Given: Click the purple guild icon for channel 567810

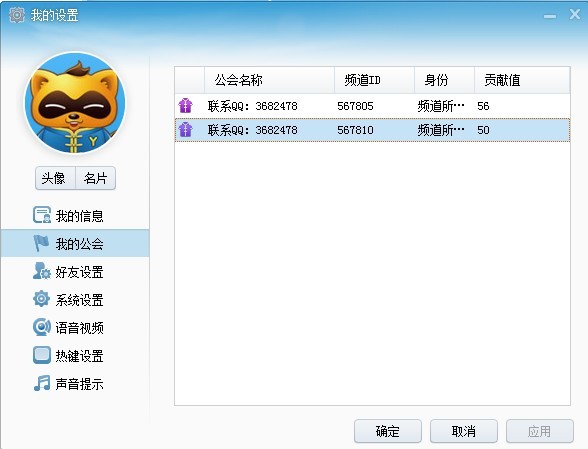Looking at the screenshot, I should 185,130.
